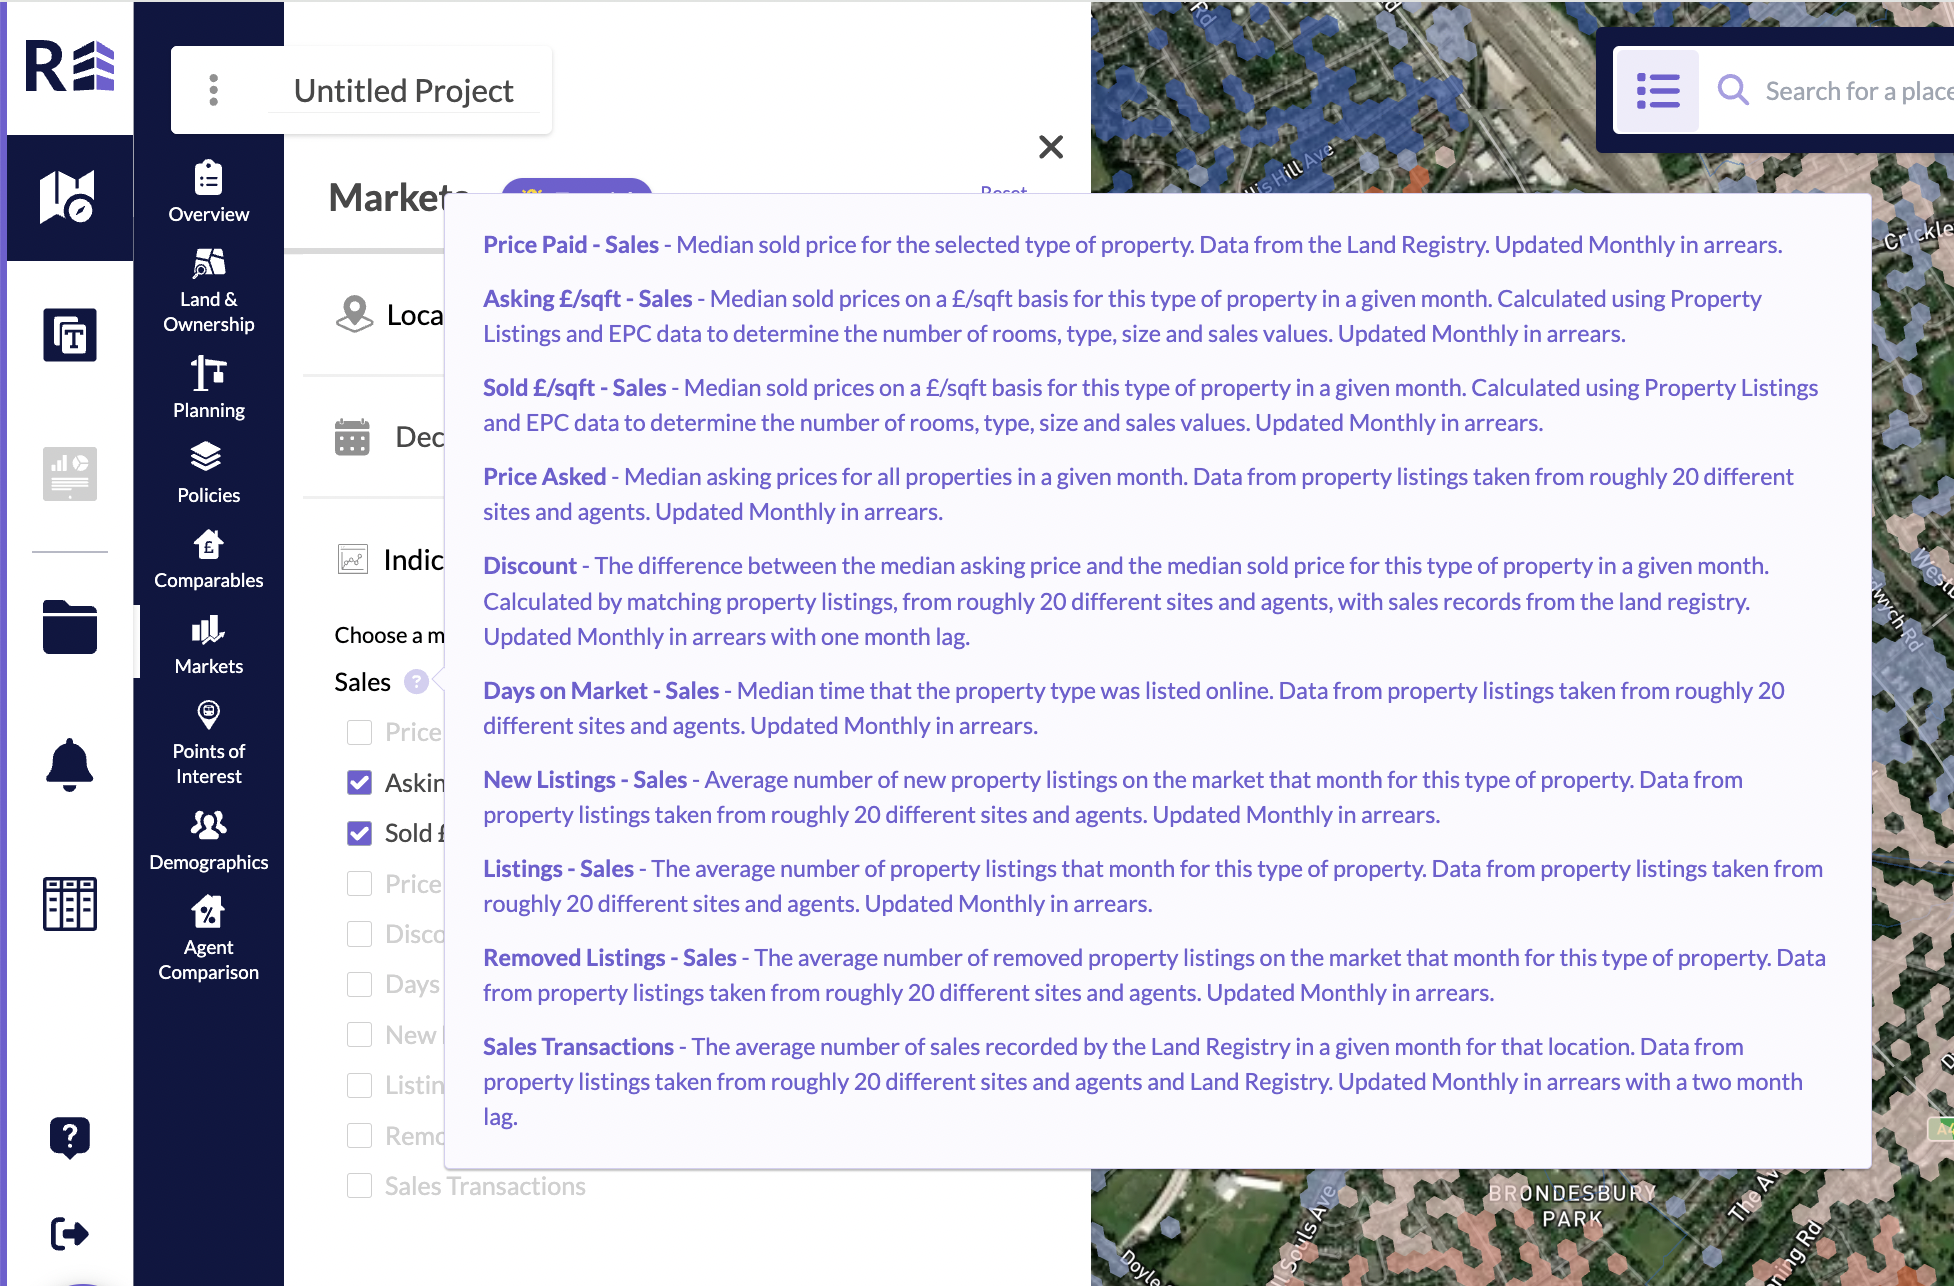
Task: Toggle the map list view button
Action: coord(1657,91)
